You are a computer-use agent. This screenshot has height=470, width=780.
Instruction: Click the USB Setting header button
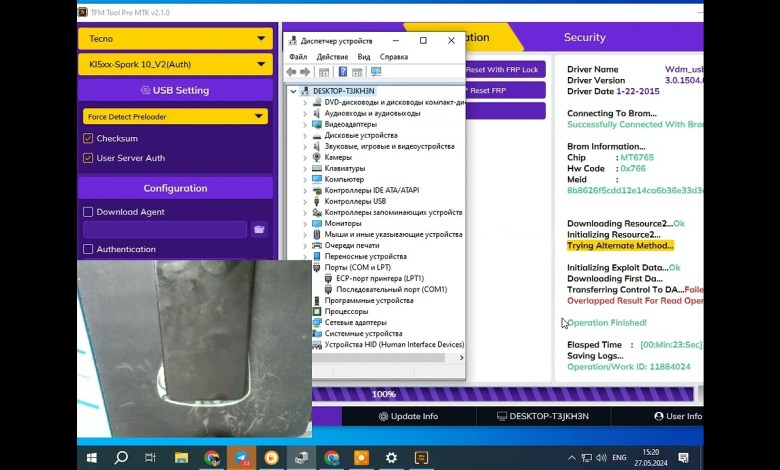(x=175, y=91)
